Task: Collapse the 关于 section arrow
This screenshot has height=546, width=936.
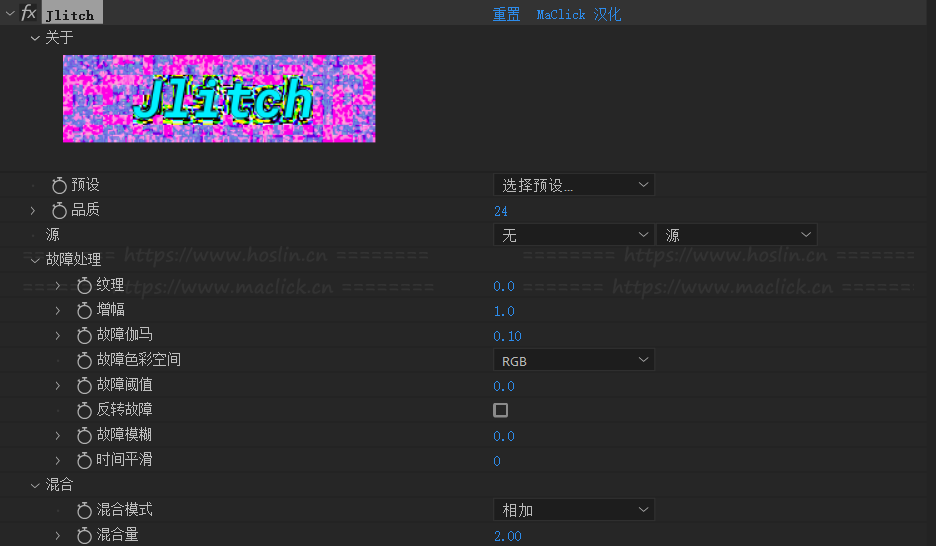Action: click(x=35, y=38)
